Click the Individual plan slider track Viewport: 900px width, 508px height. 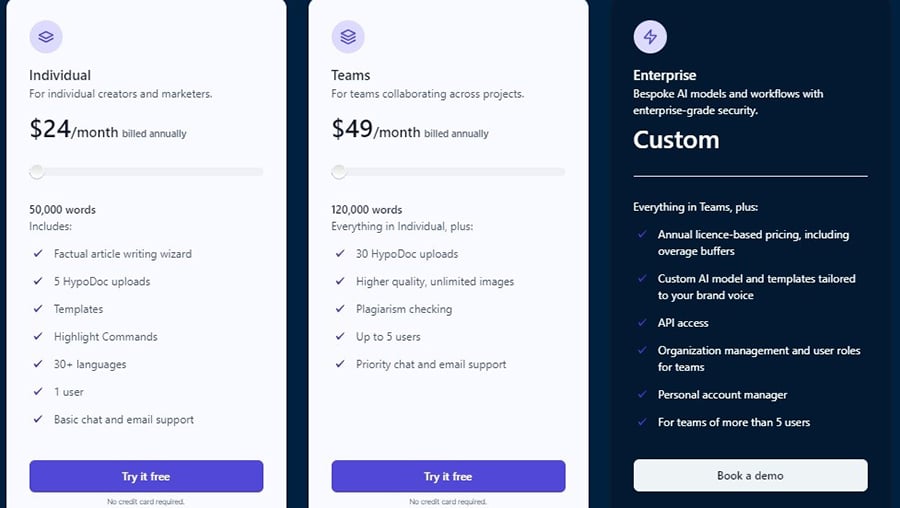pyautogui.click(x=150, y=172)
